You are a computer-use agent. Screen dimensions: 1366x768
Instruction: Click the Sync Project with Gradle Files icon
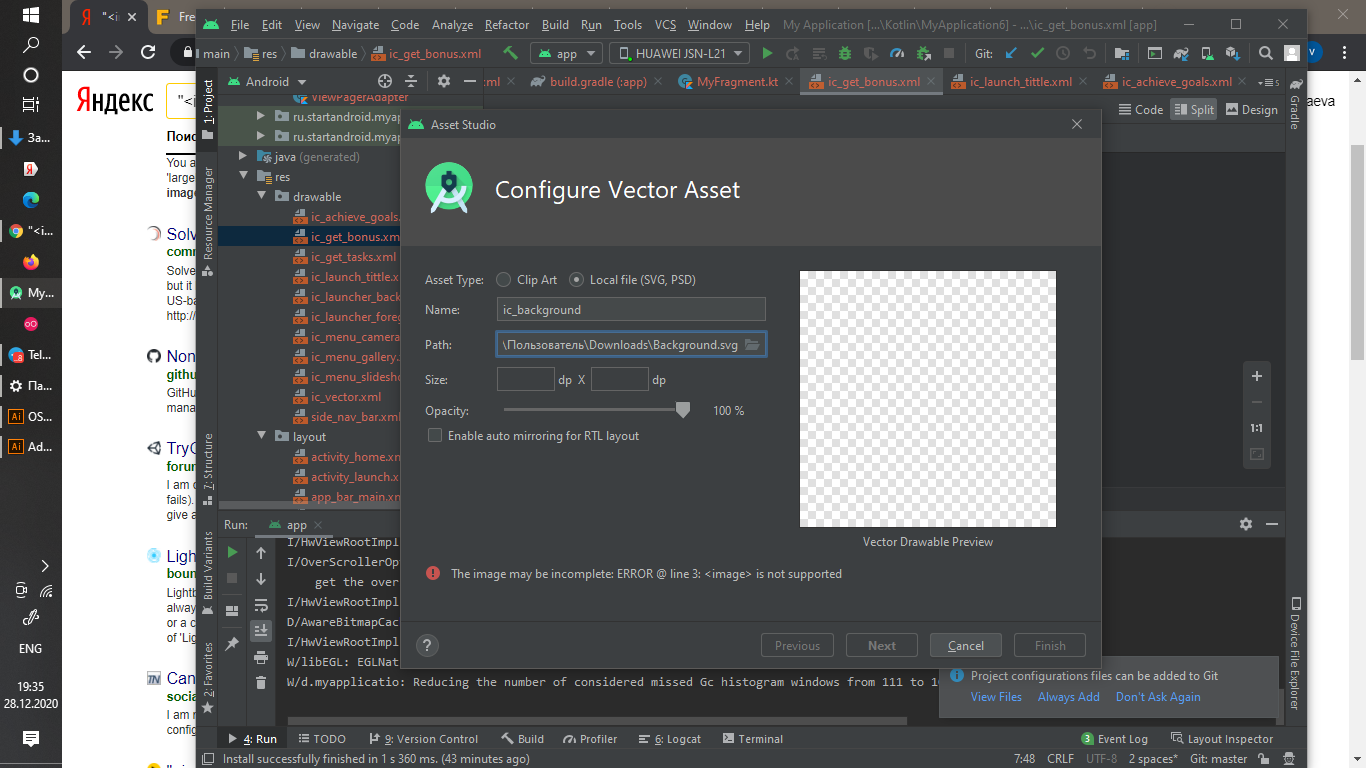1182,54
